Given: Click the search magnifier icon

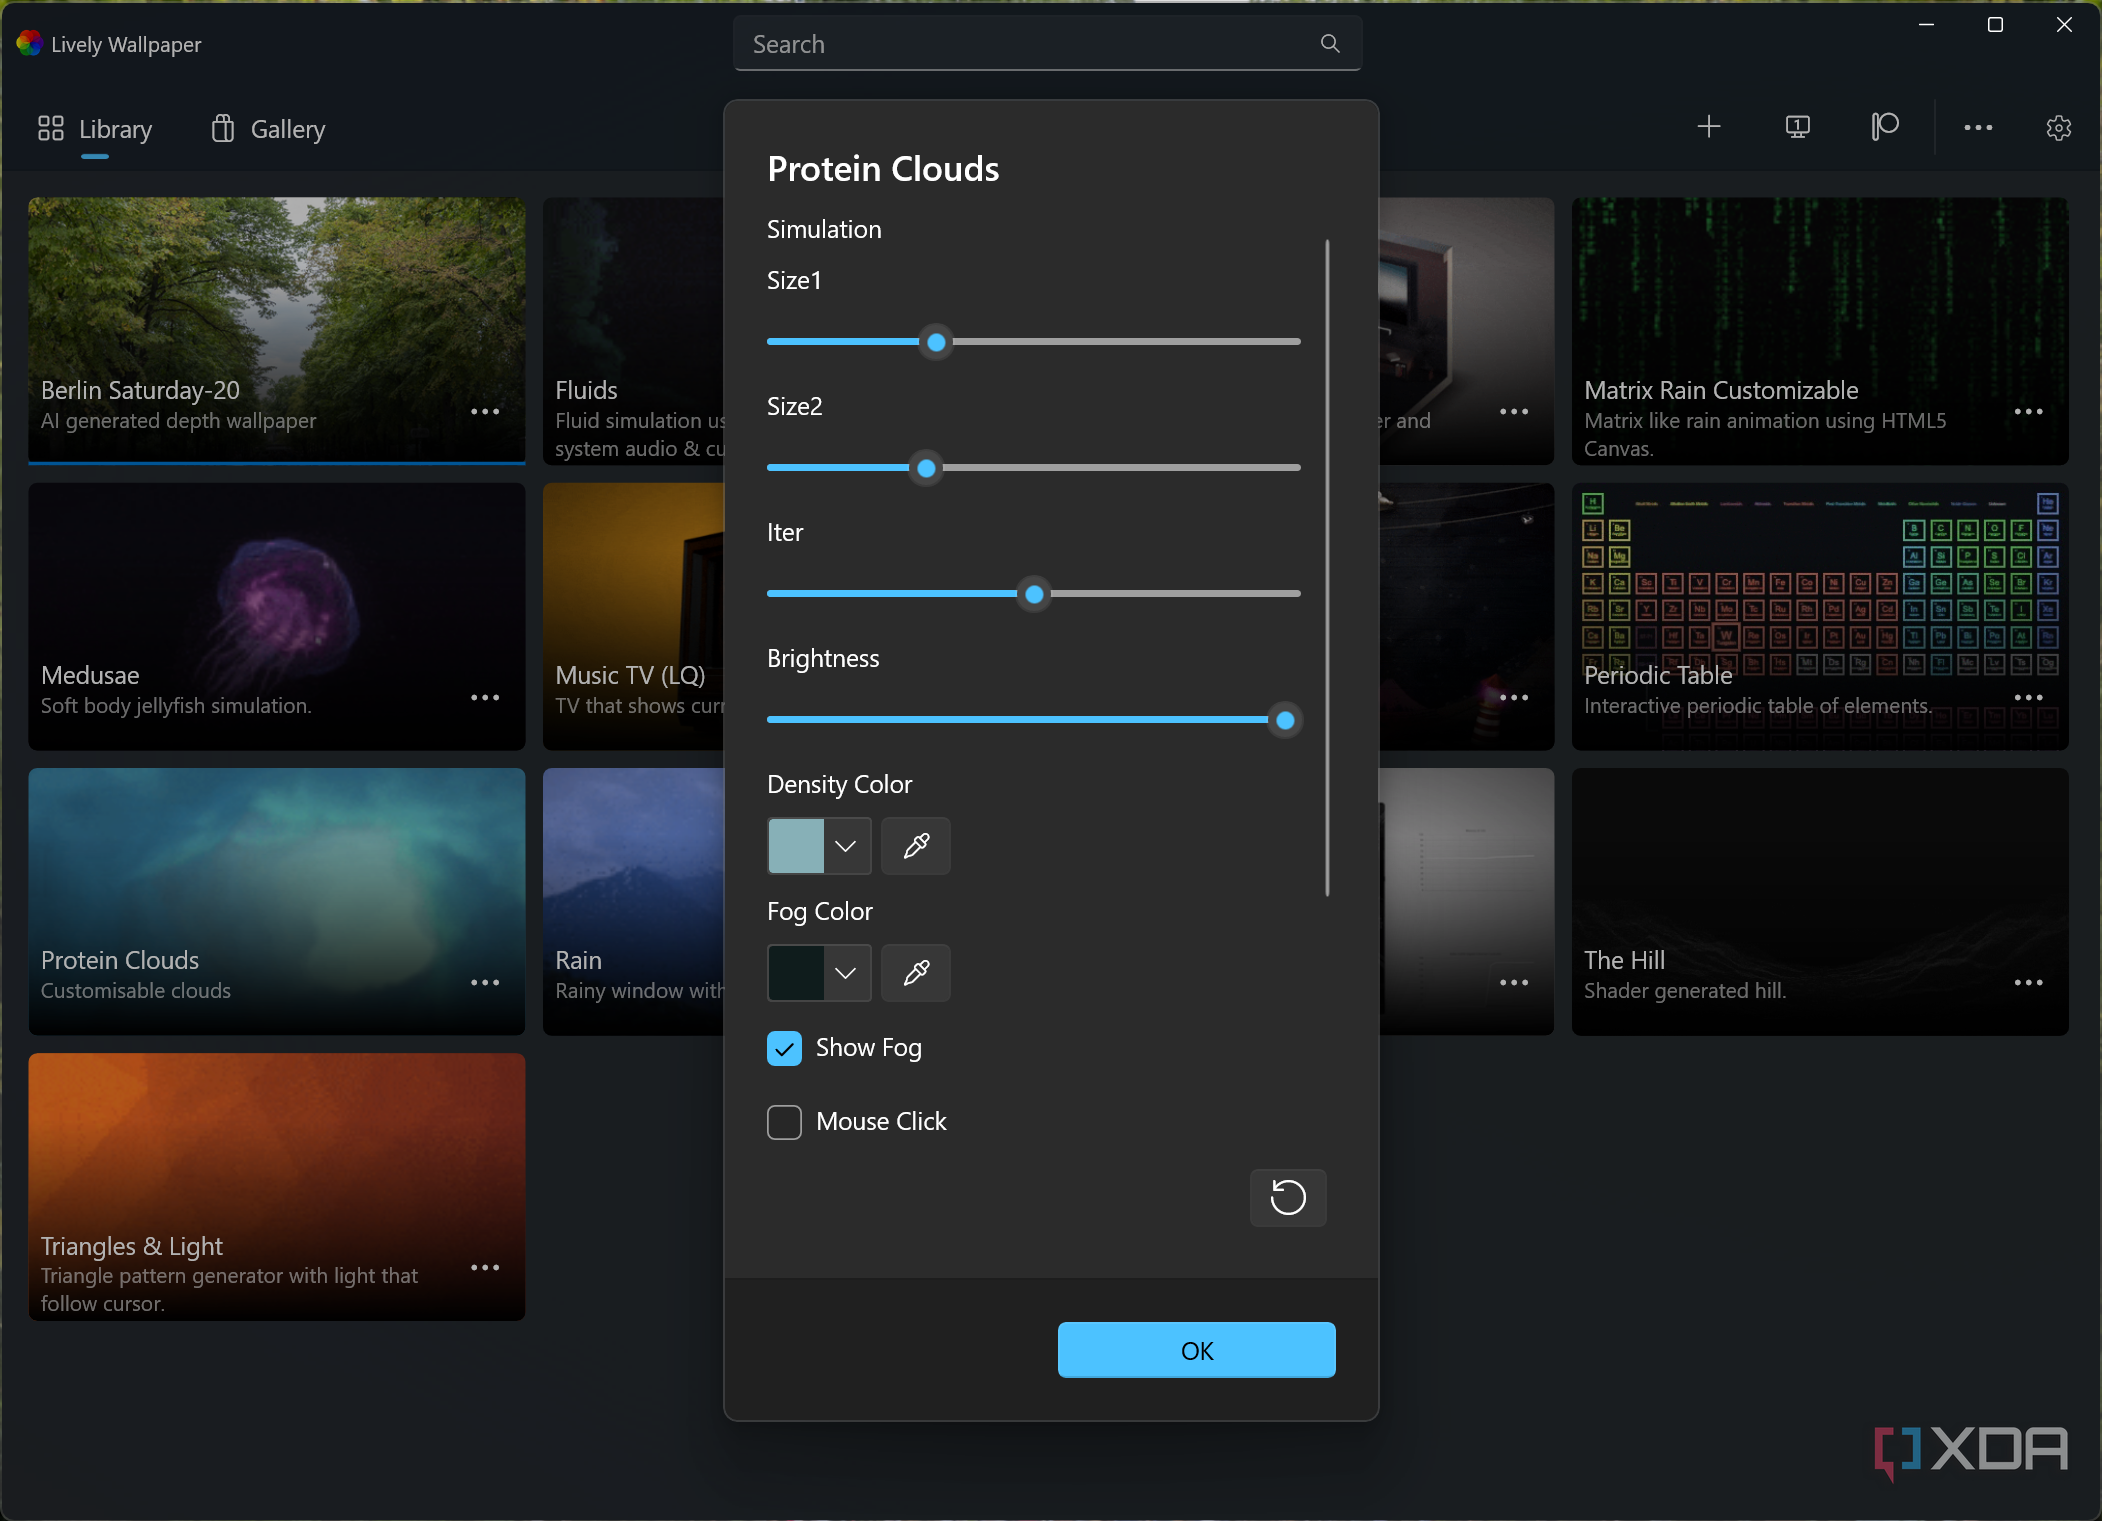Looking at the screenshot, I should [x=1329, y=44].
